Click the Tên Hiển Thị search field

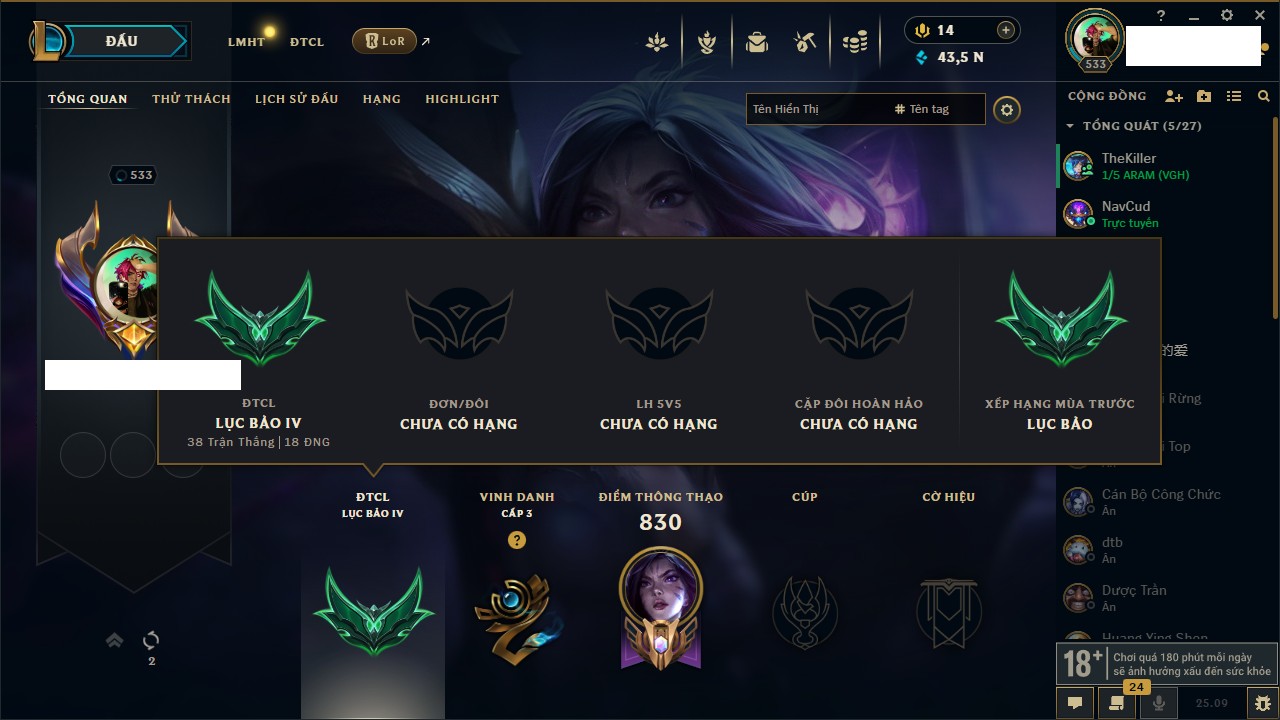tap(815, 109)
